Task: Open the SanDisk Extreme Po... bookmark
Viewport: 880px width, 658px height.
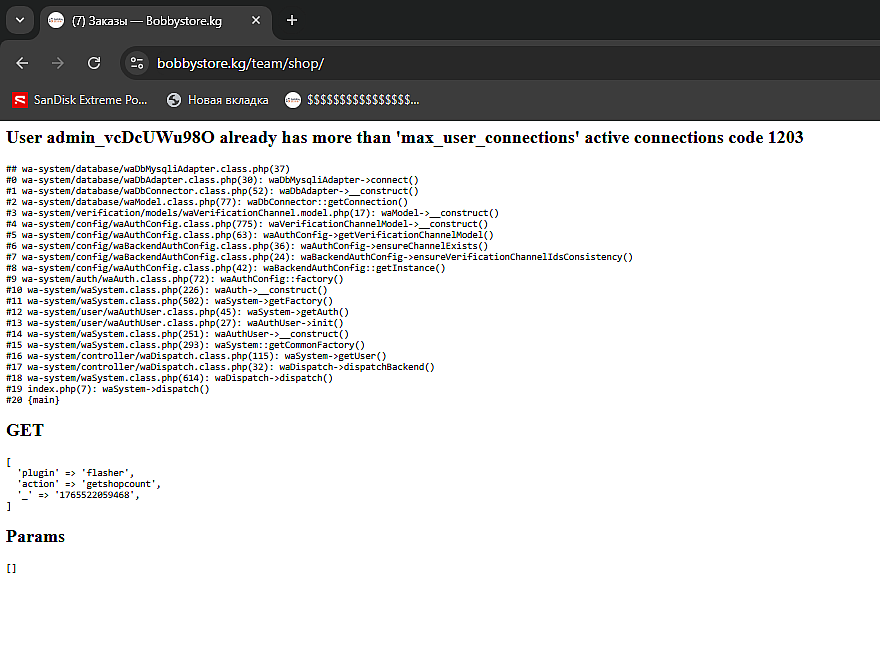Action: (89, 100)
